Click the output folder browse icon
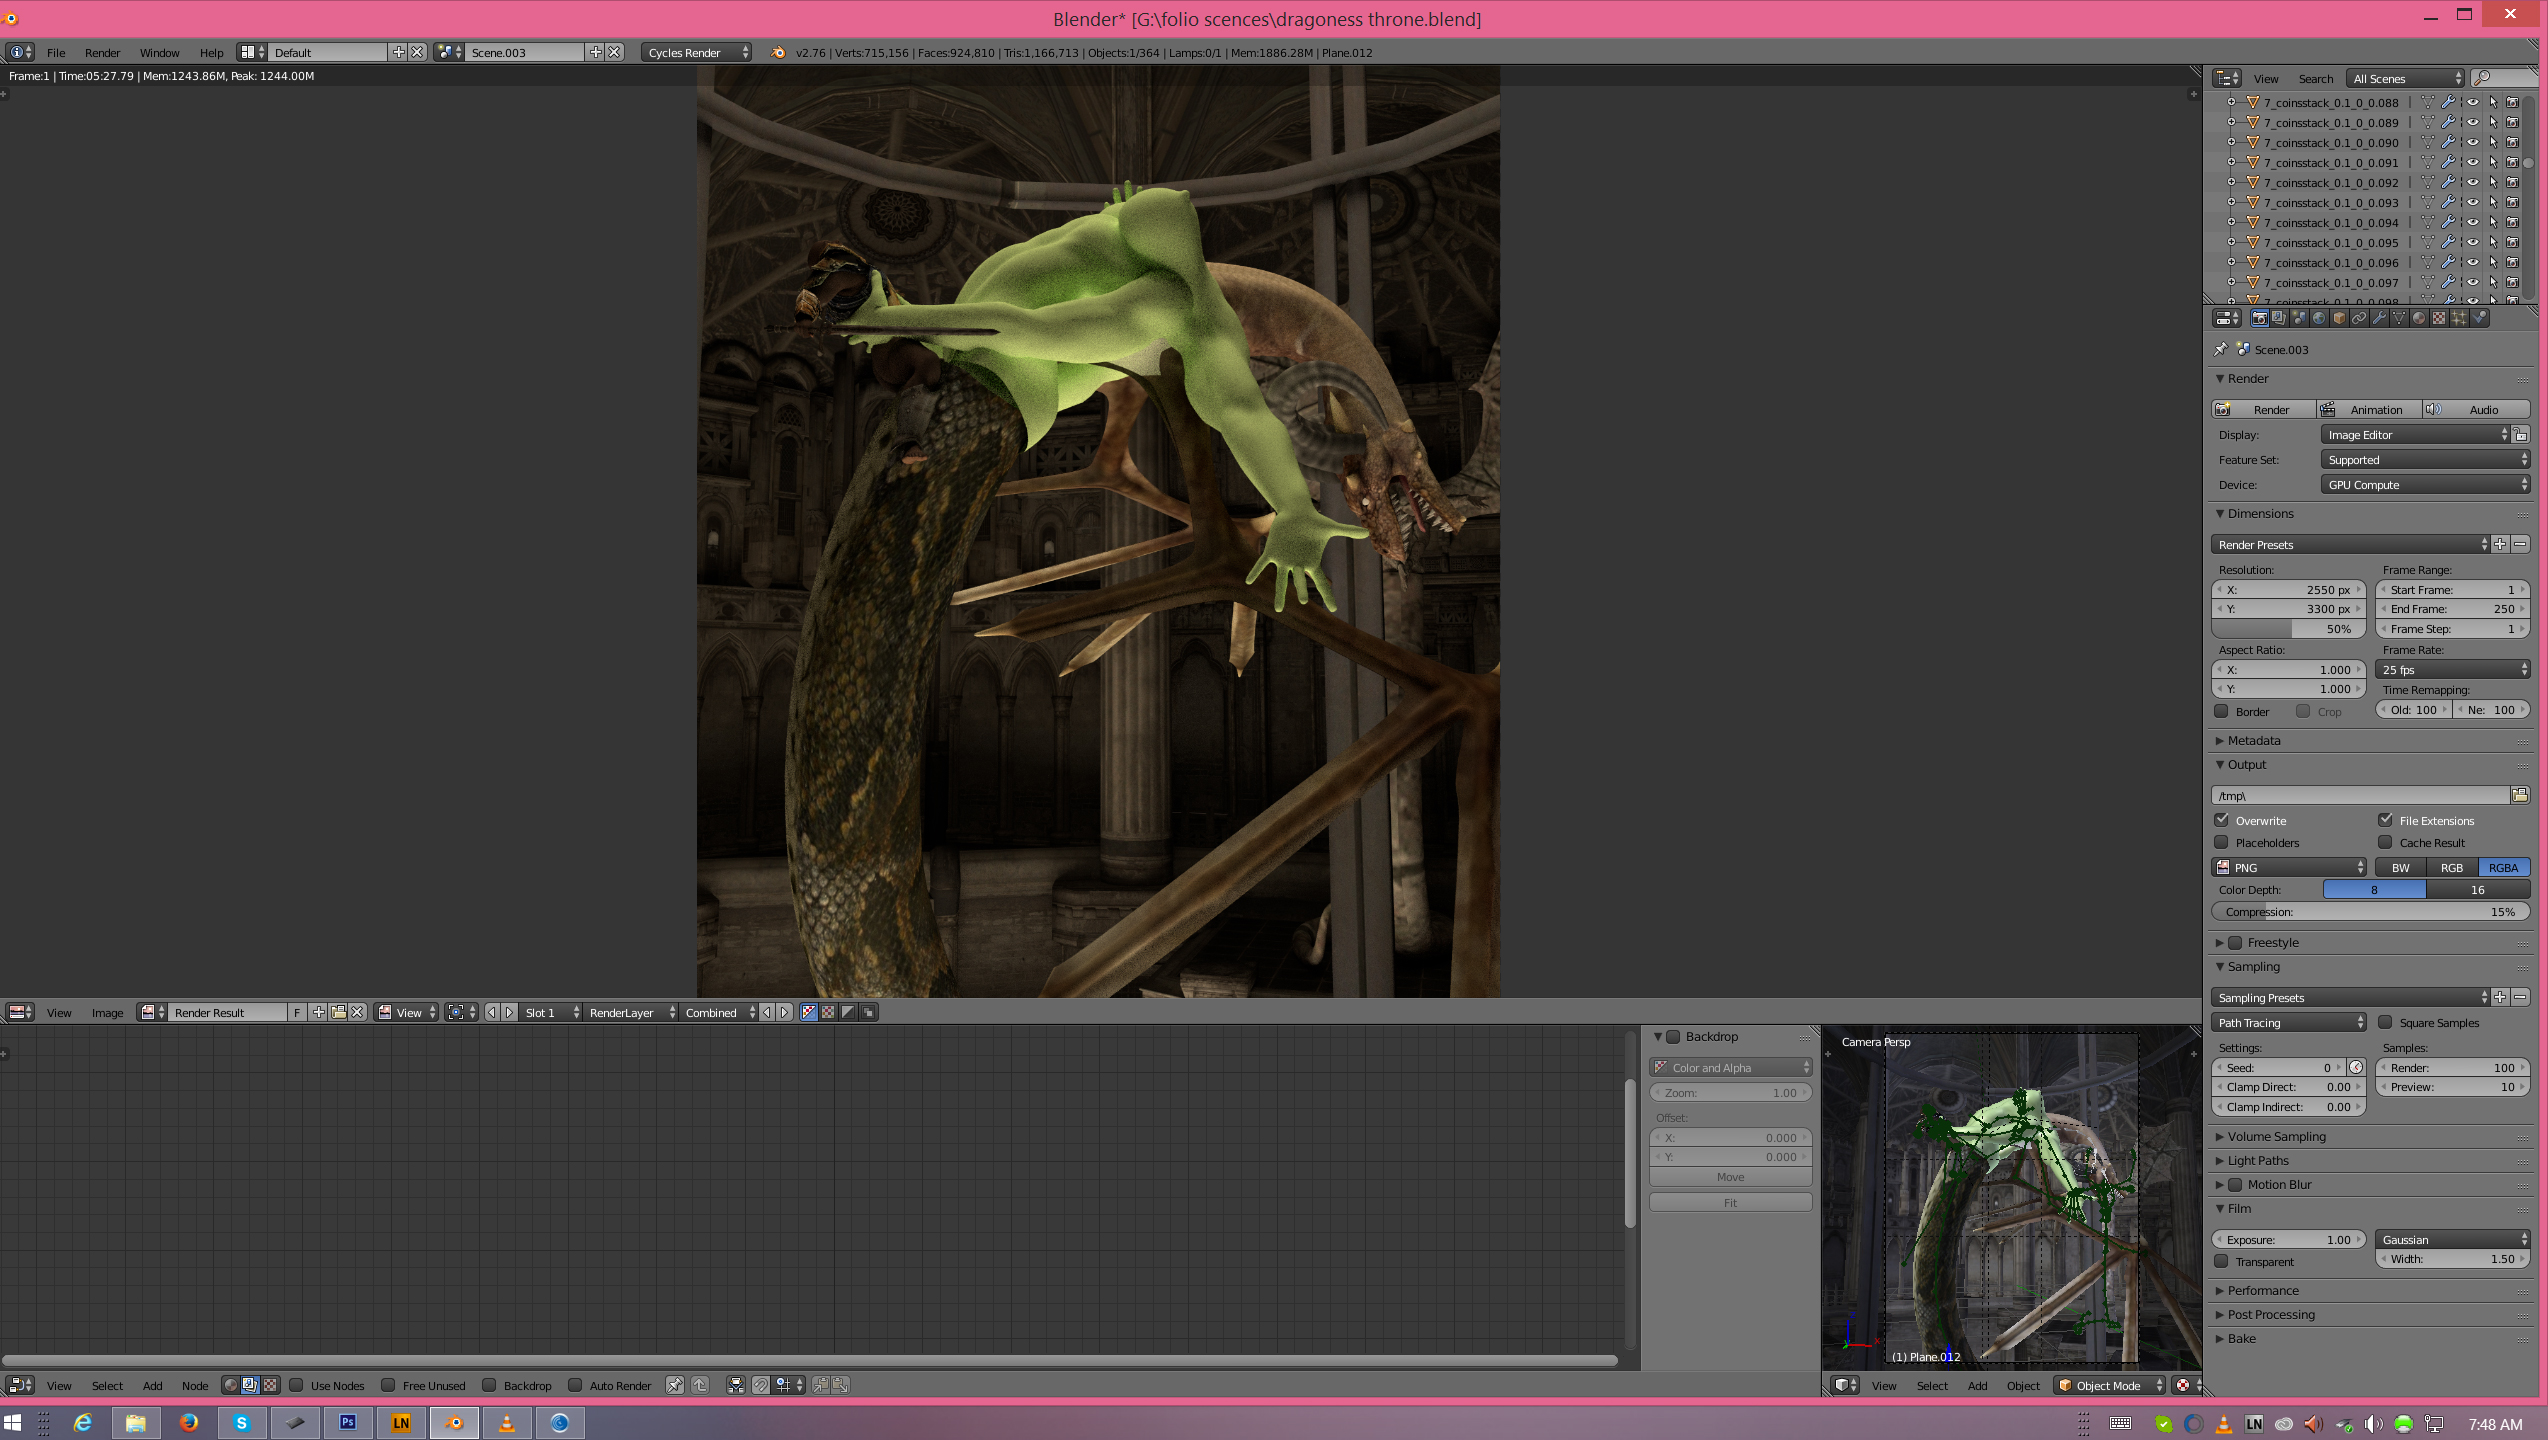 pyautogui.click(x=2520, y=795)
